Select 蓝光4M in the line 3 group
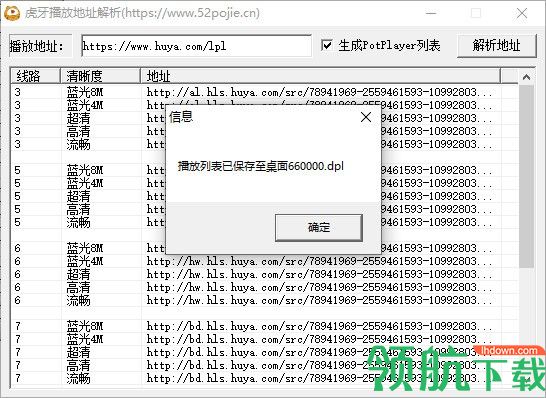The image size is (546, 398). 85,105
